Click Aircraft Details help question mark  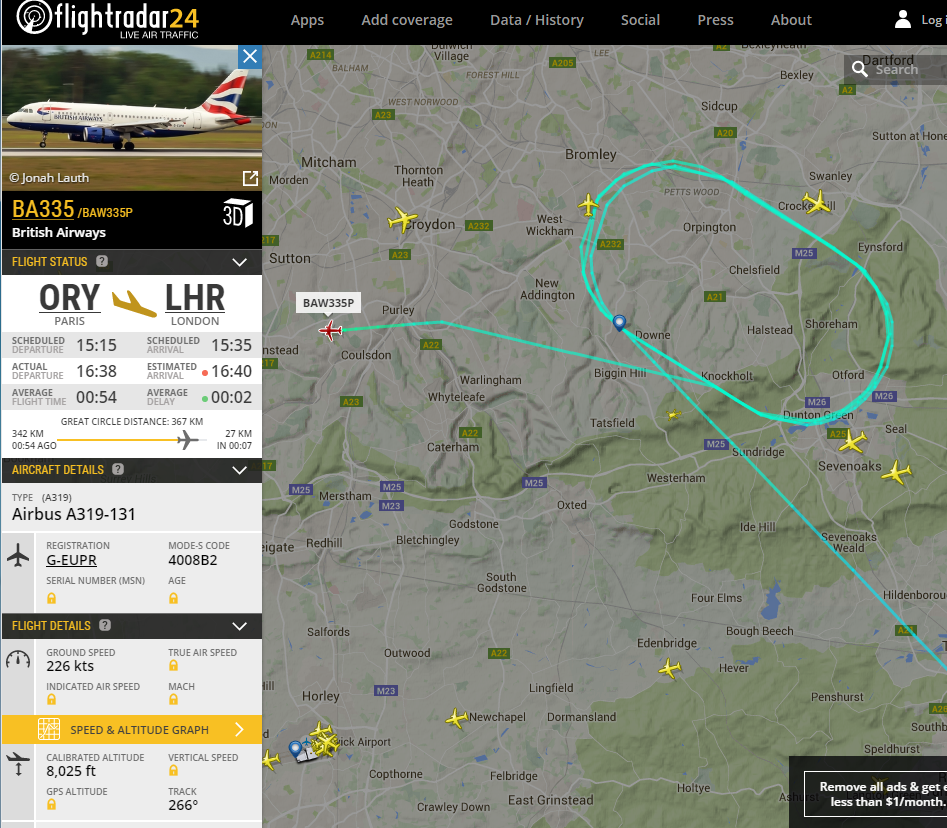(118, 469)
